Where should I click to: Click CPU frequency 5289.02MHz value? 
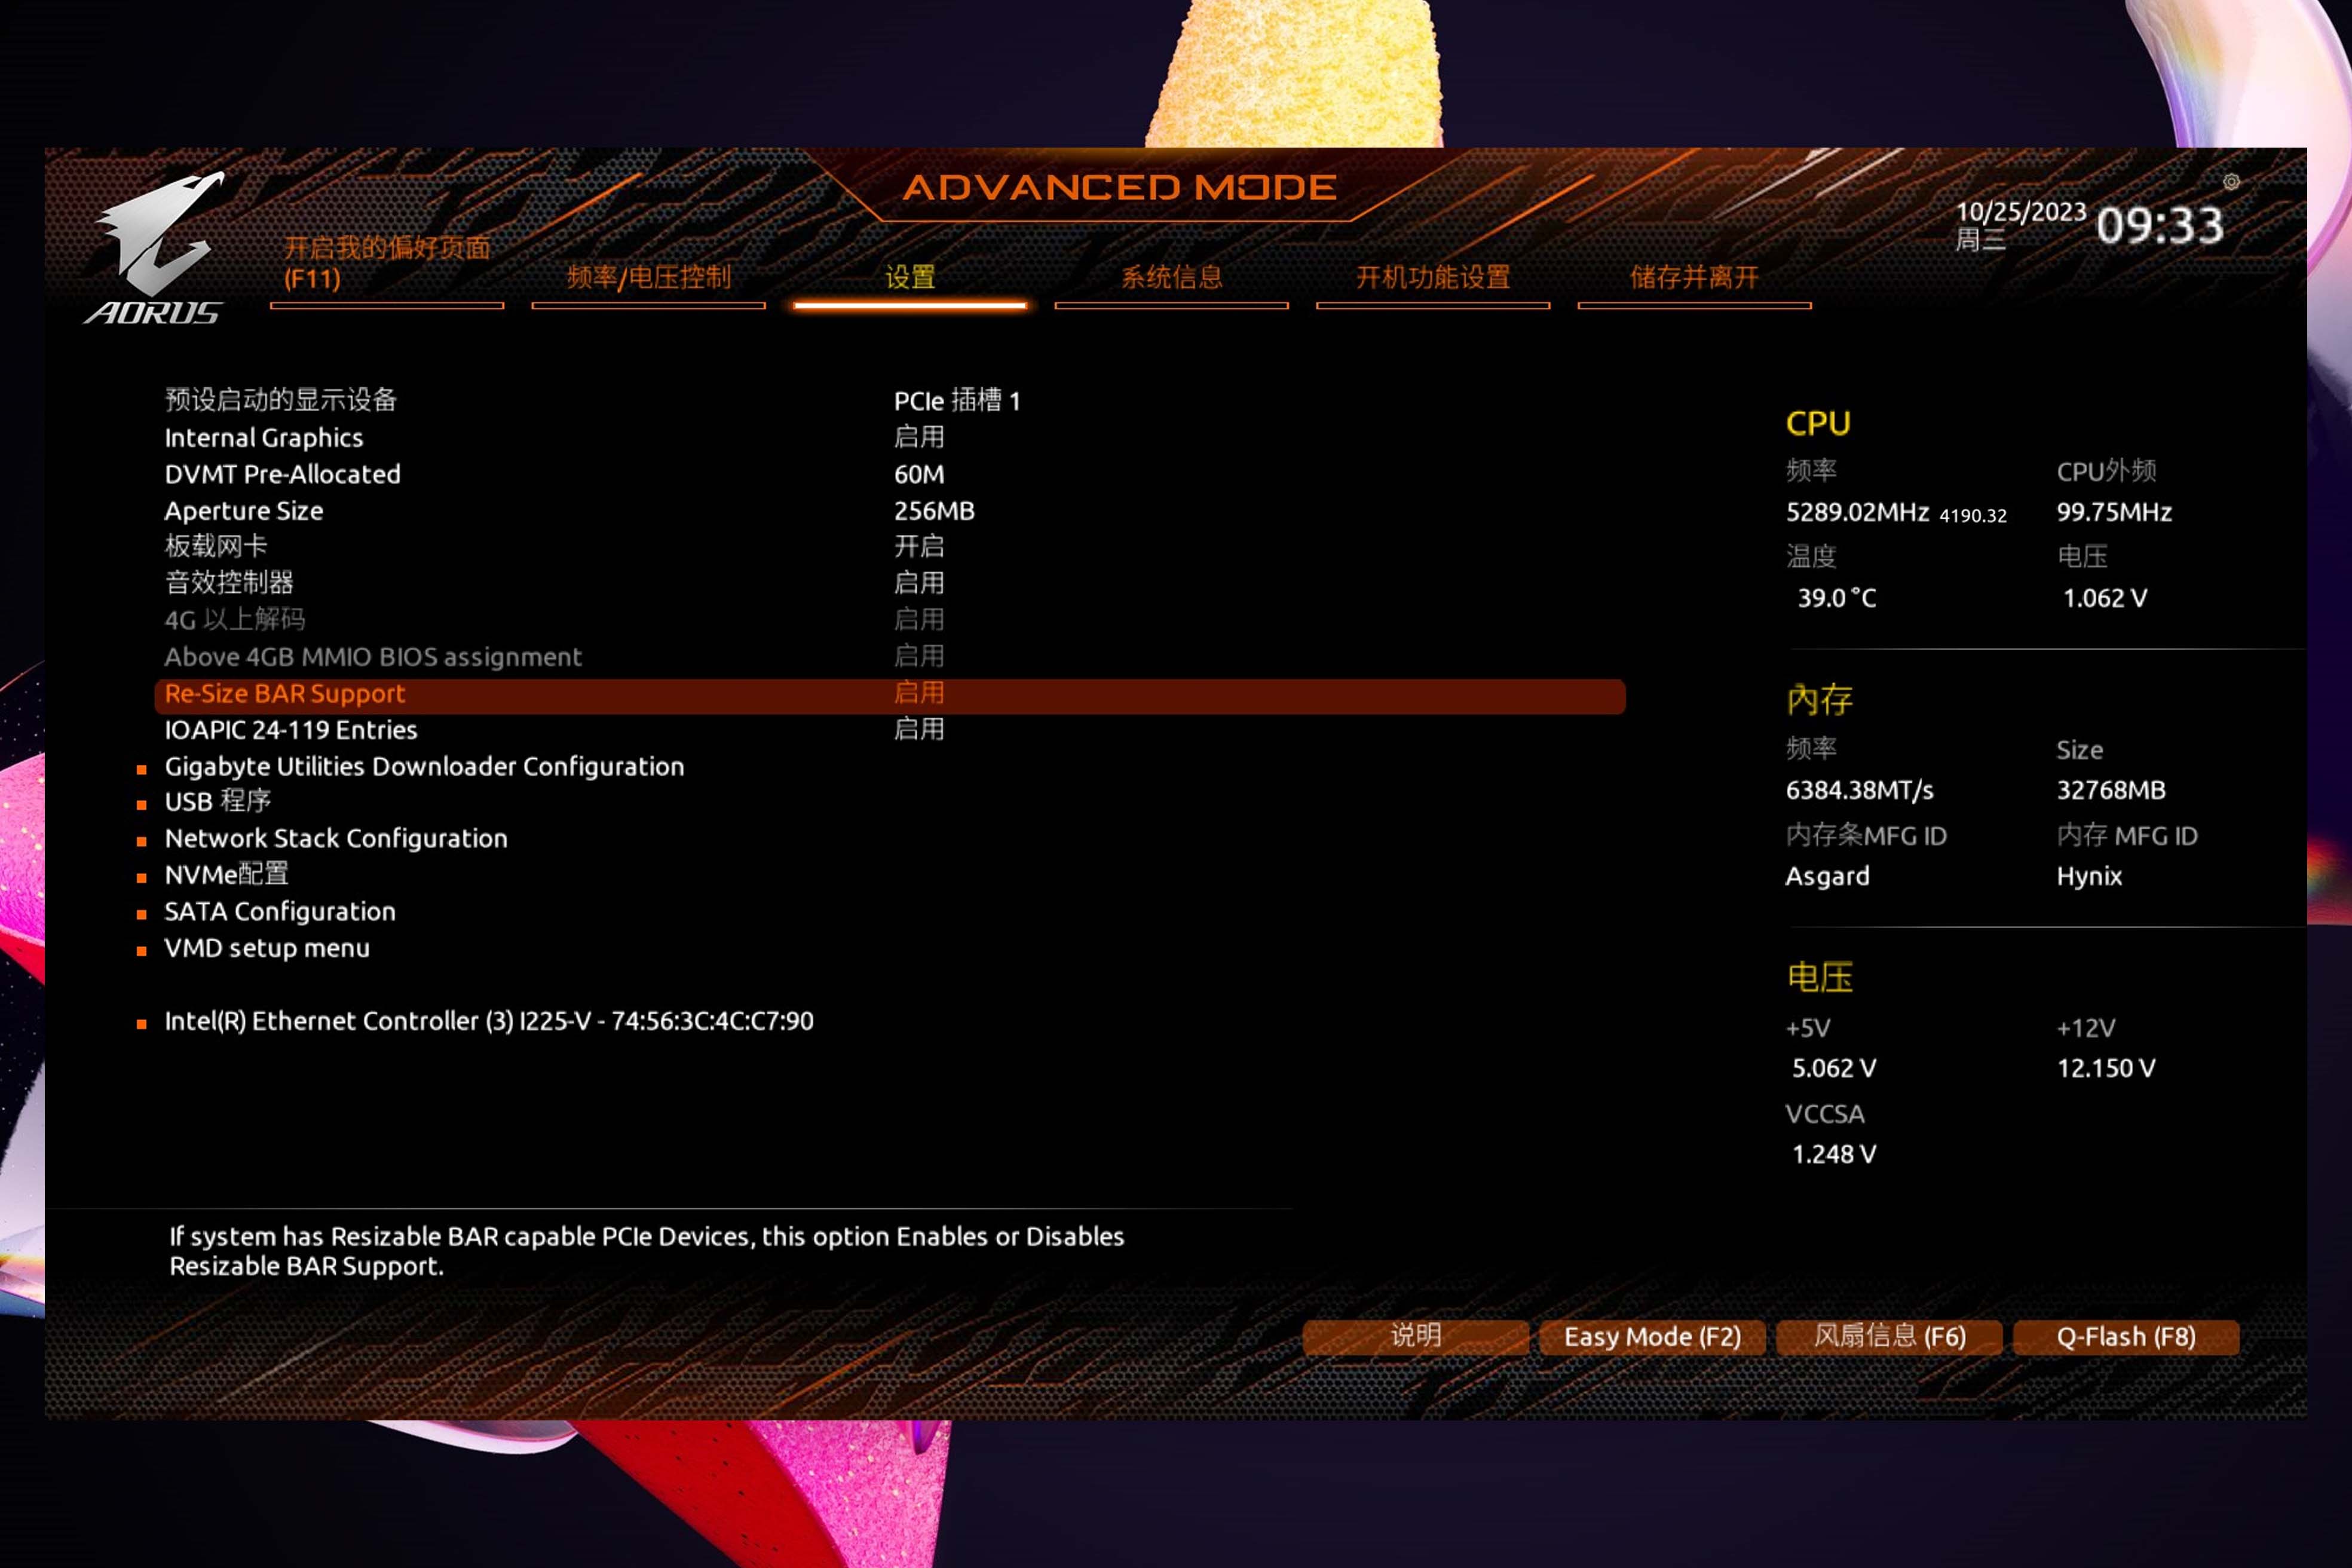(1858, 513)
